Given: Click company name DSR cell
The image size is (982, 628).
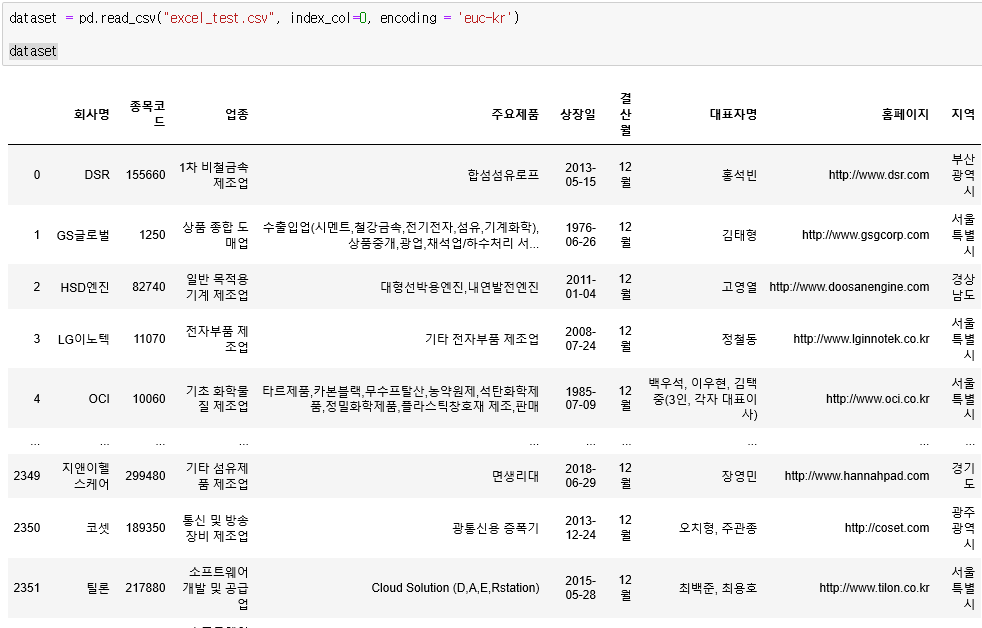Looking at the screenshot, I should pyautogui.click(x=97, y=175).
